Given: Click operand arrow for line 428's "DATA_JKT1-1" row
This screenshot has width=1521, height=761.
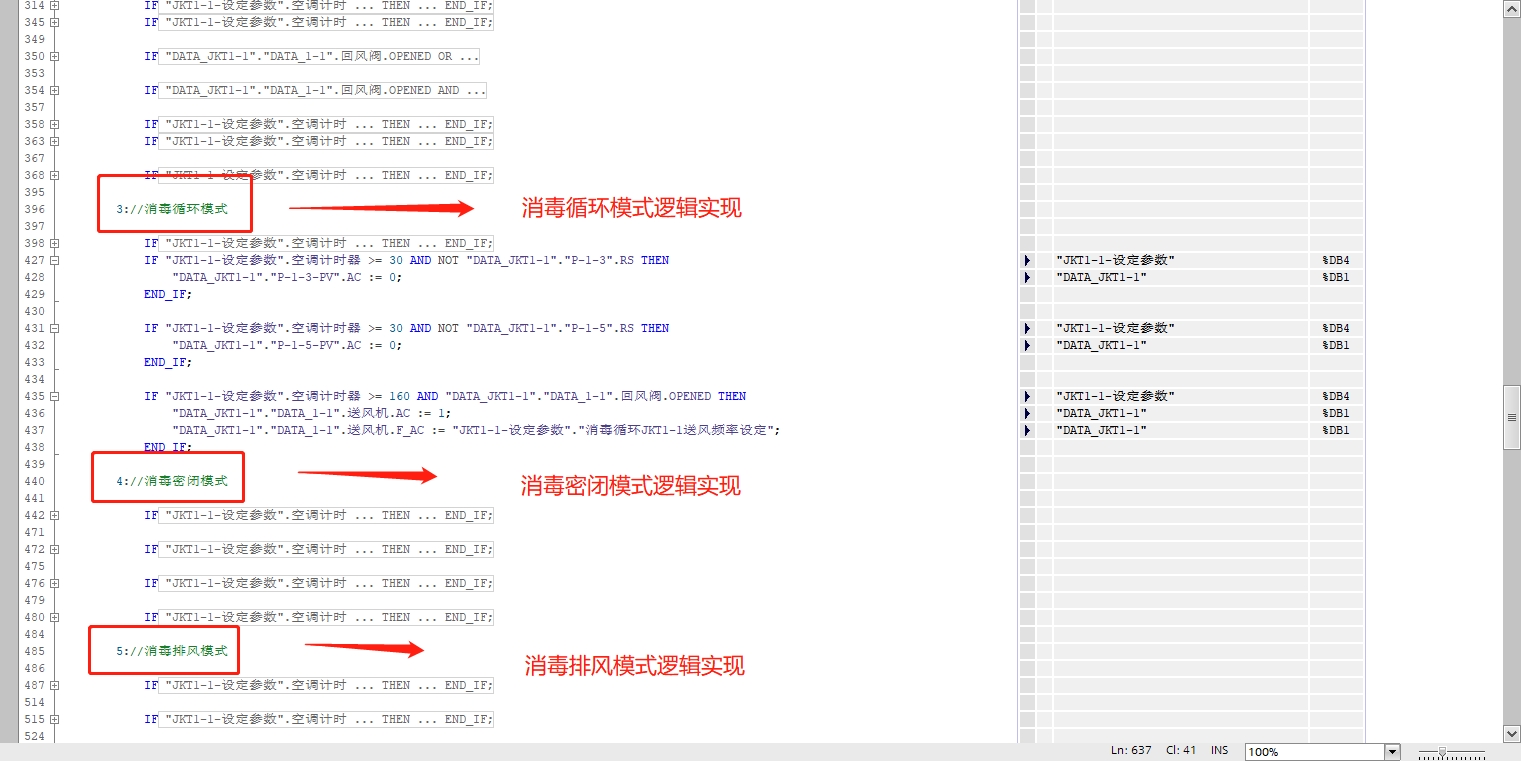Looking at the screenshot, I should pos(1027,277).
